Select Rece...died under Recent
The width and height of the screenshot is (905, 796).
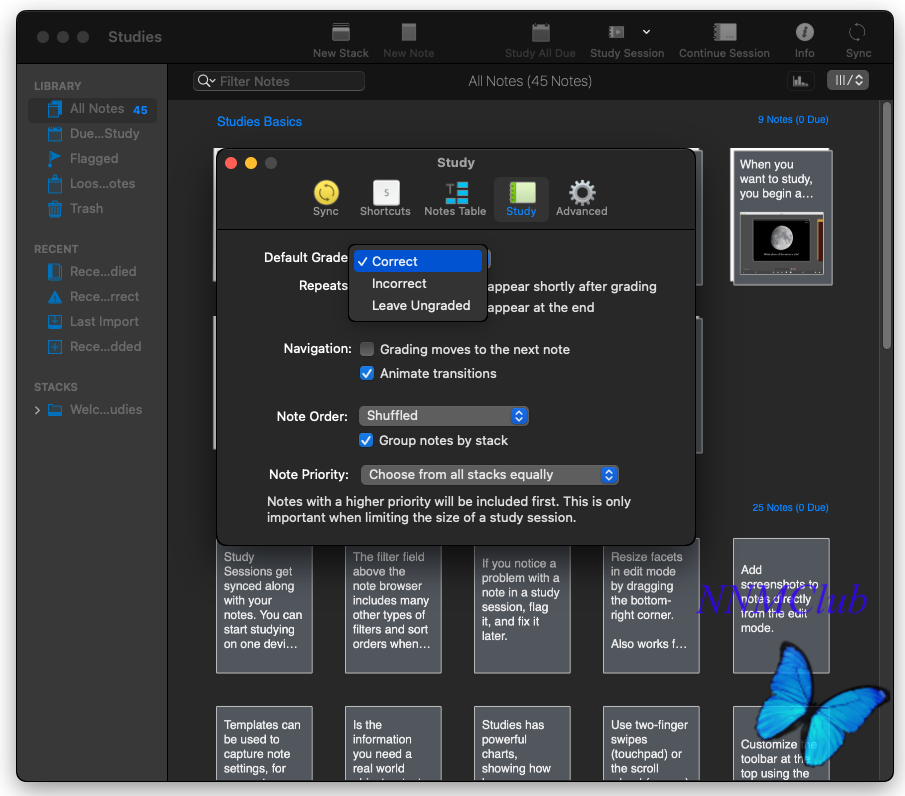coord(92,271)
